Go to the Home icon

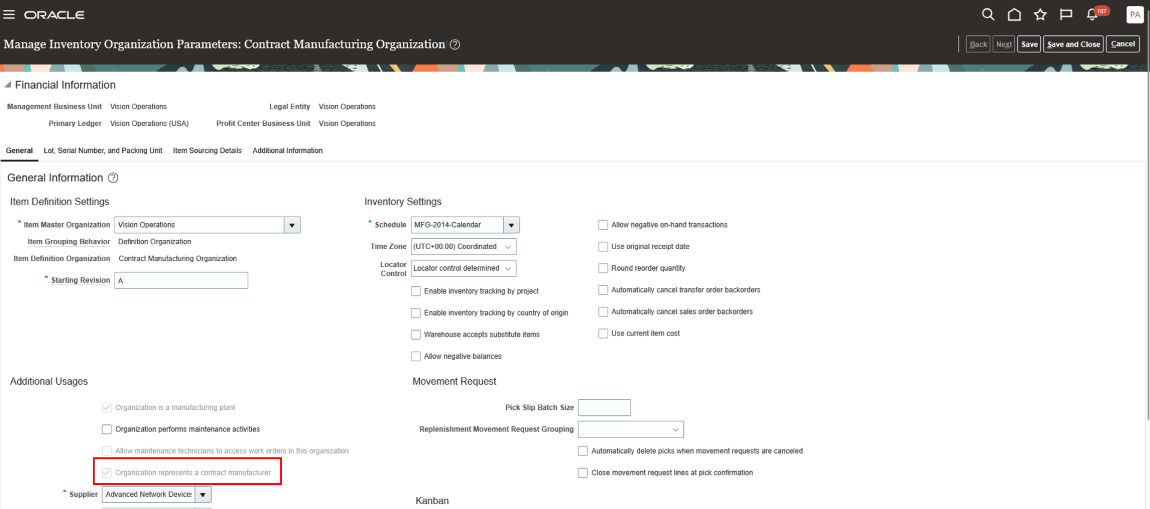tap(1014, 15)
